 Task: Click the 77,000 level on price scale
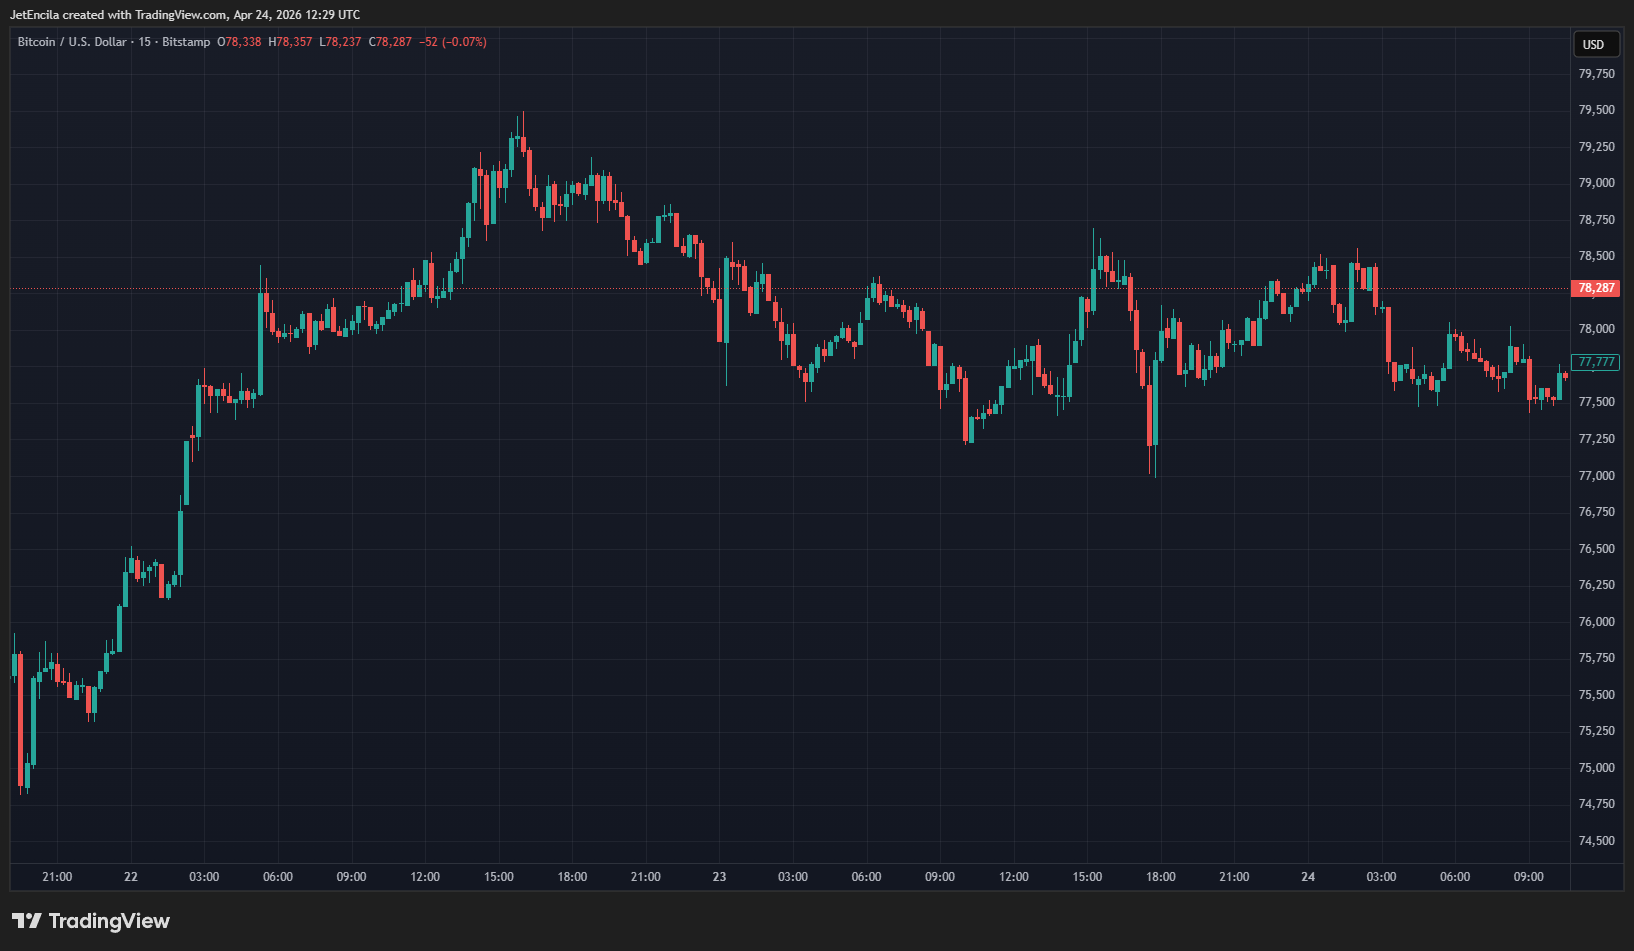(1596, 476)
